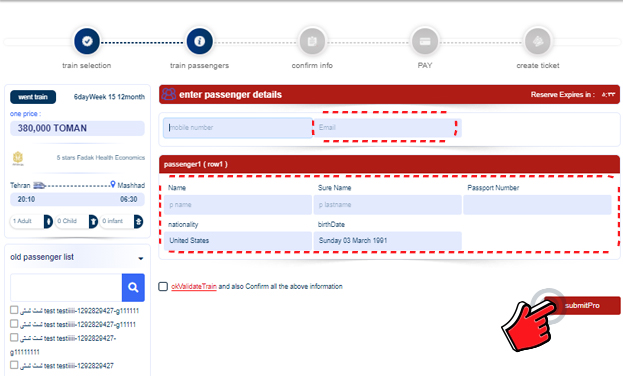Image resolution: width=623 pixels, height=376 pixels.
Task: Open the okValidateTrain rules link
Action: (194, 286)
